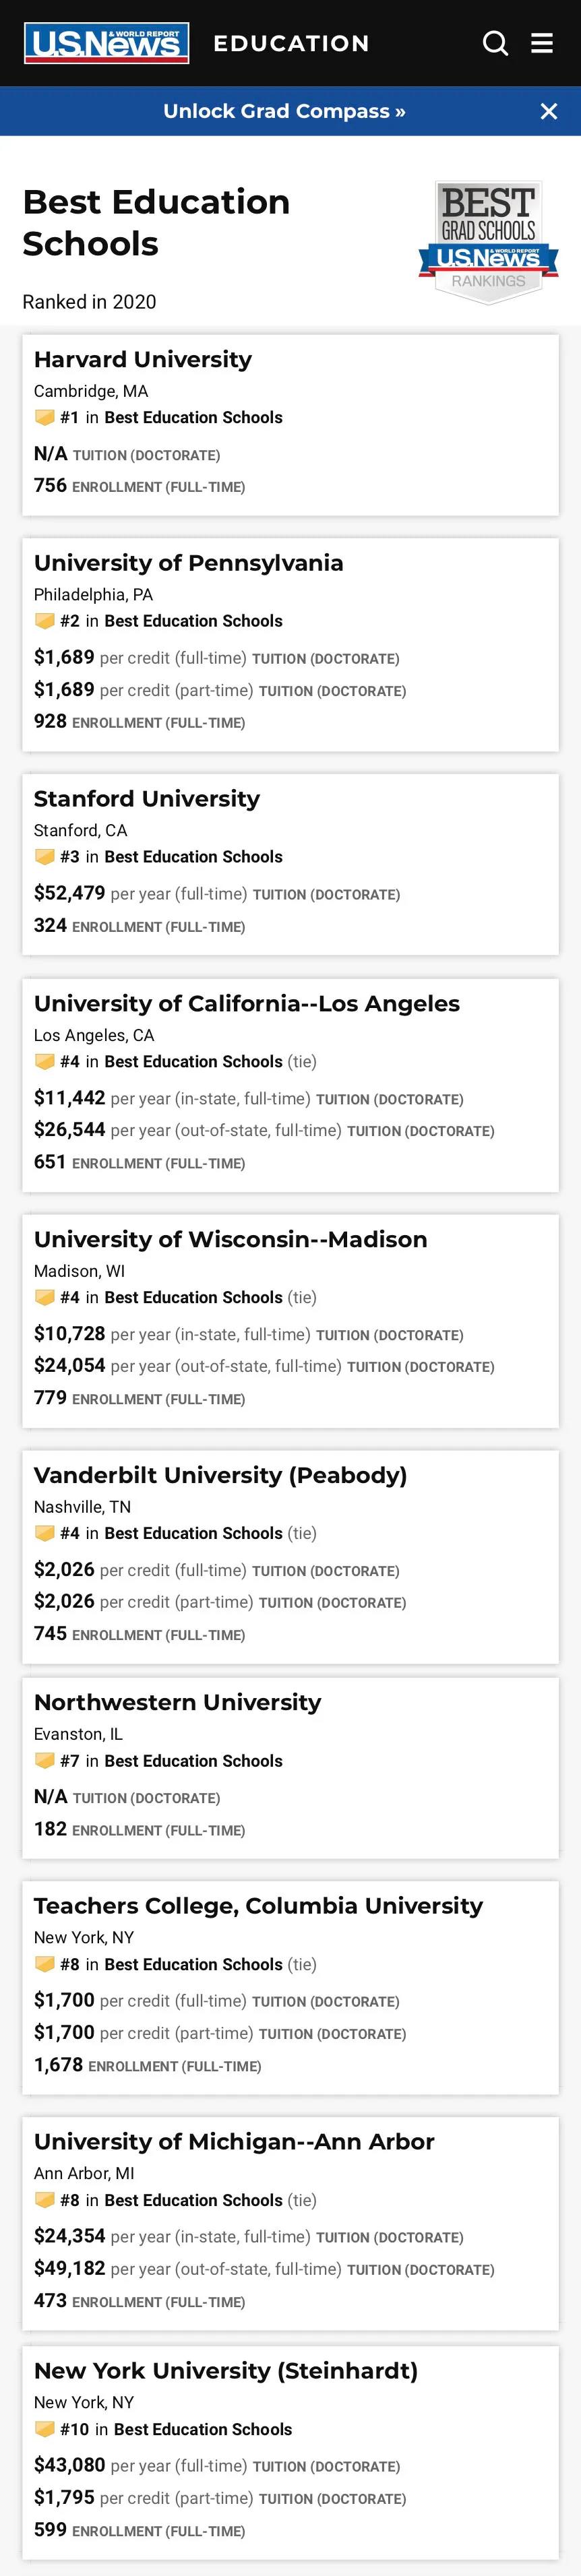Click the rank badge icon next to Harvard #1
The image size is (581, 2576).
click(44, 417)
